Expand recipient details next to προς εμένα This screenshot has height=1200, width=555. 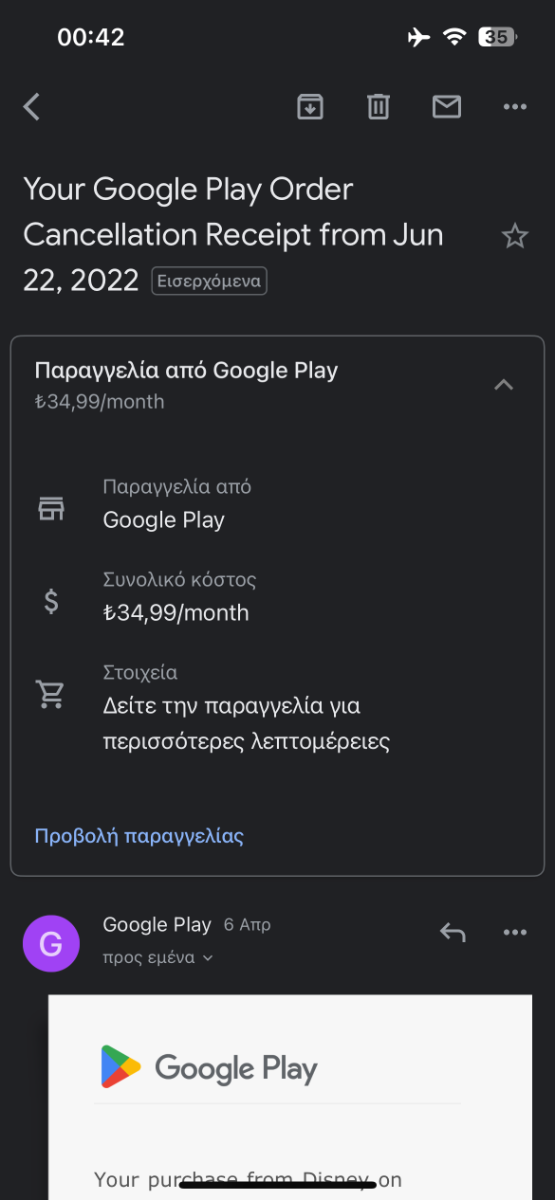pyautogui.click(x=208, y=958)
